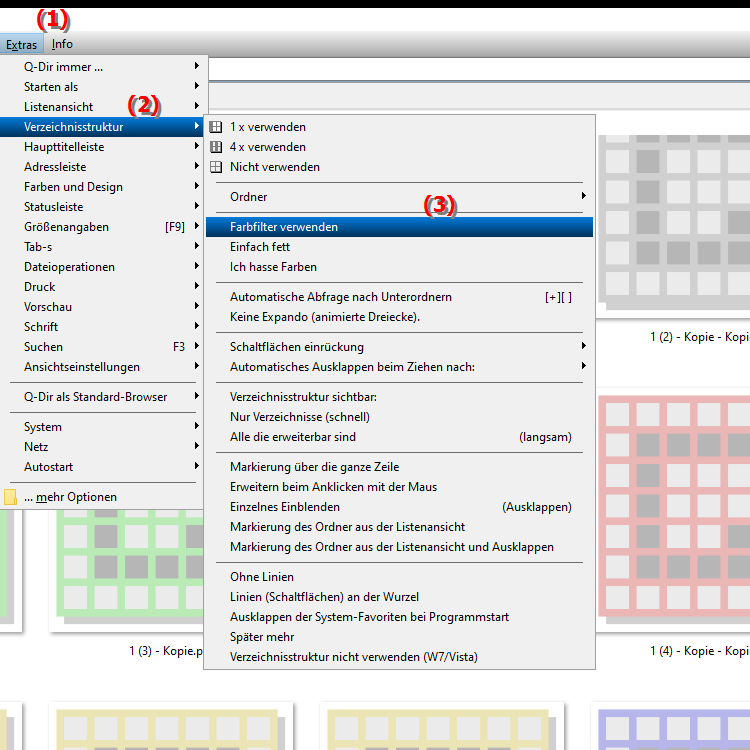Open the Suchen F3 submenu

(x=101, y=347)
